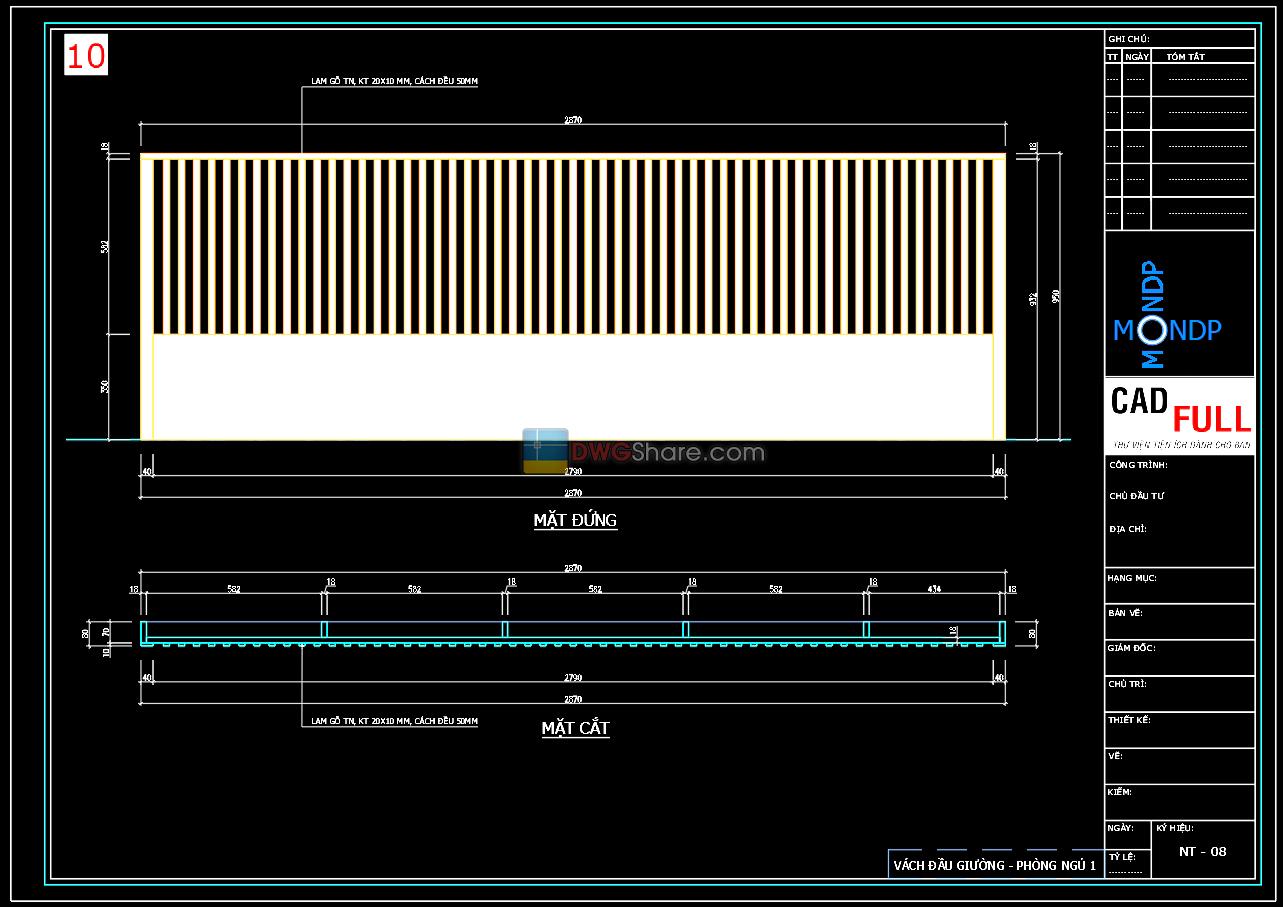This screenshot has height=907, width=1283.
Task: Click the GIÁM ĐỐC field
Action: point(1131,648)
